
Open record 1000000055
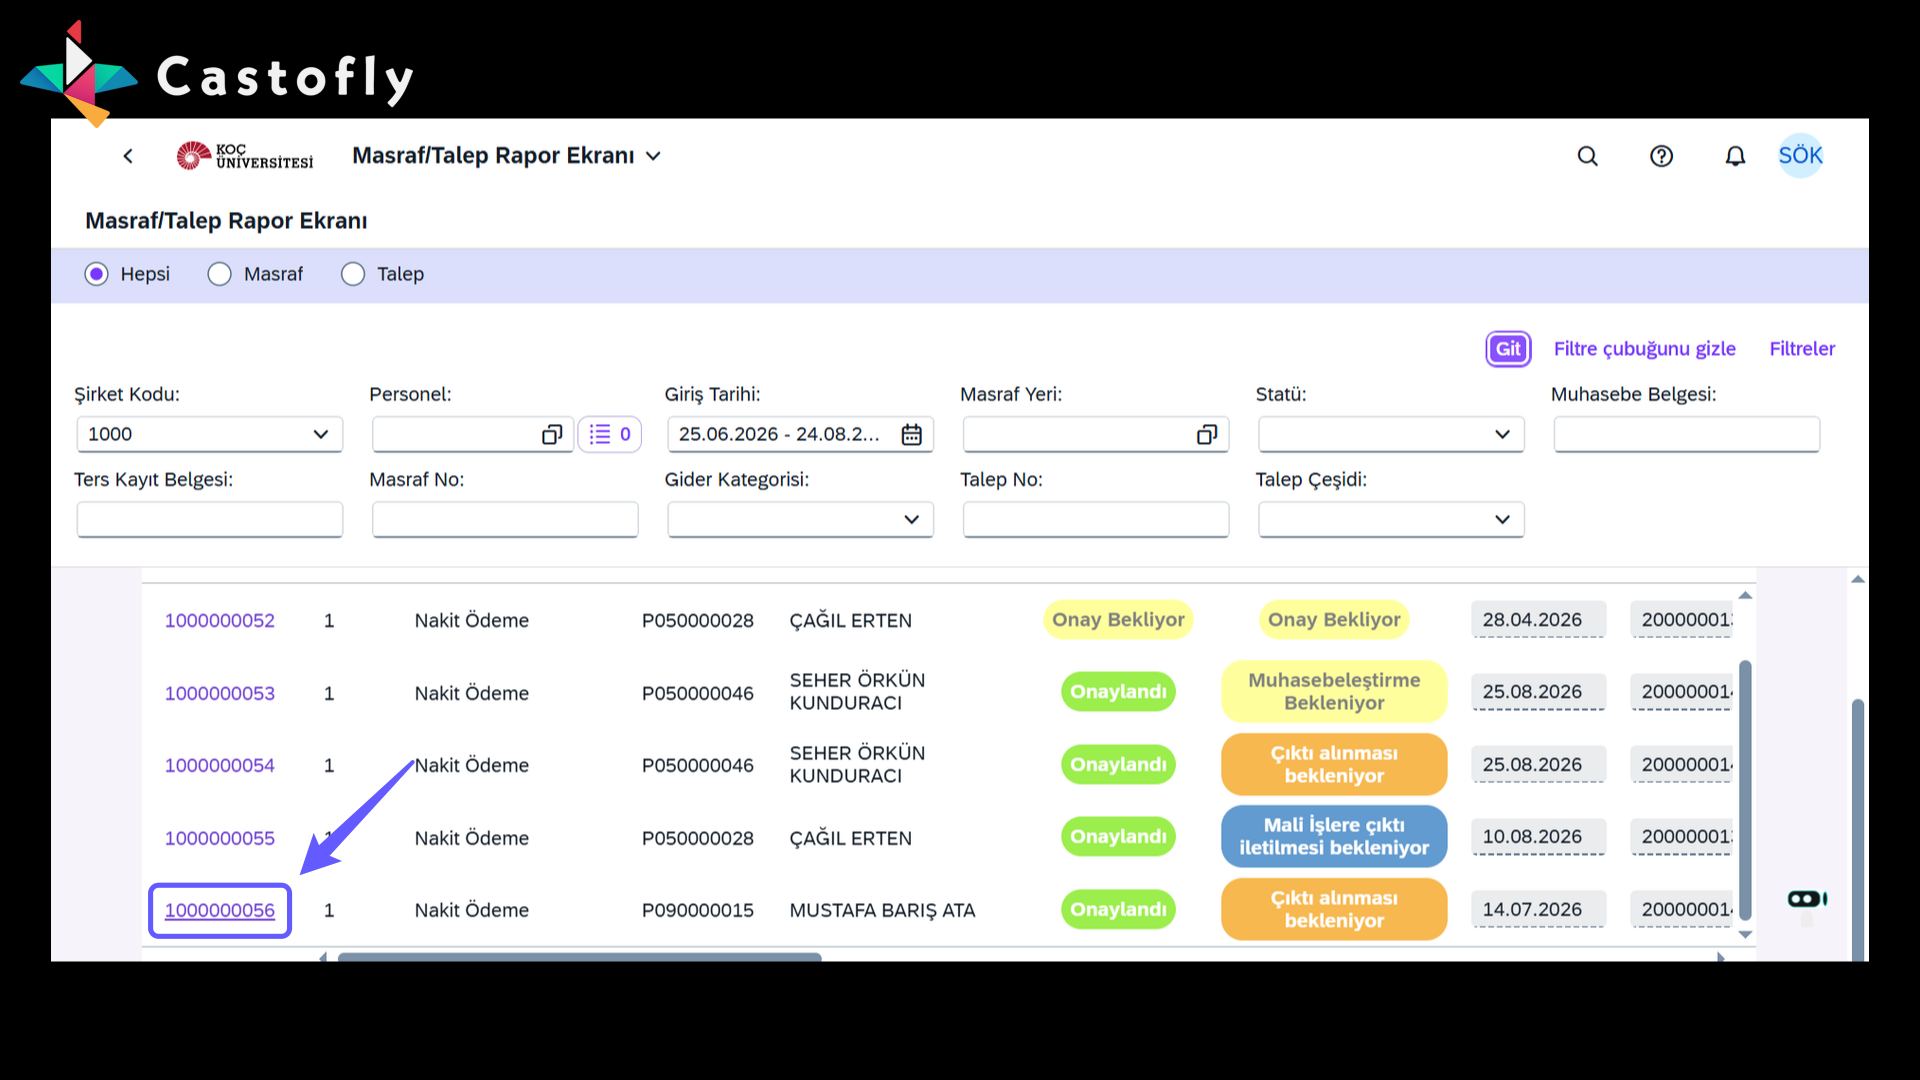point(220,838)
